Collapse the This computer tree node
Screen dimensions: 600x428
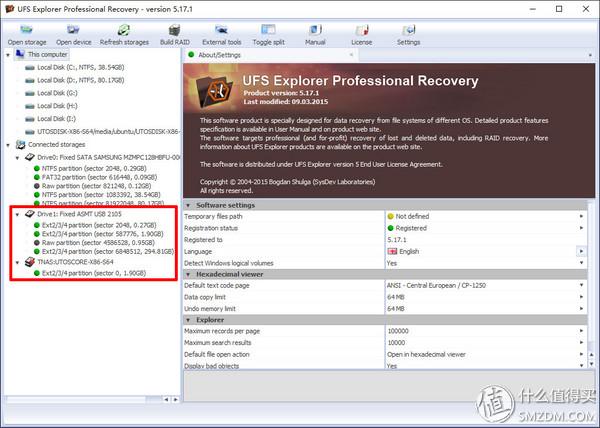tap(8, 55)
